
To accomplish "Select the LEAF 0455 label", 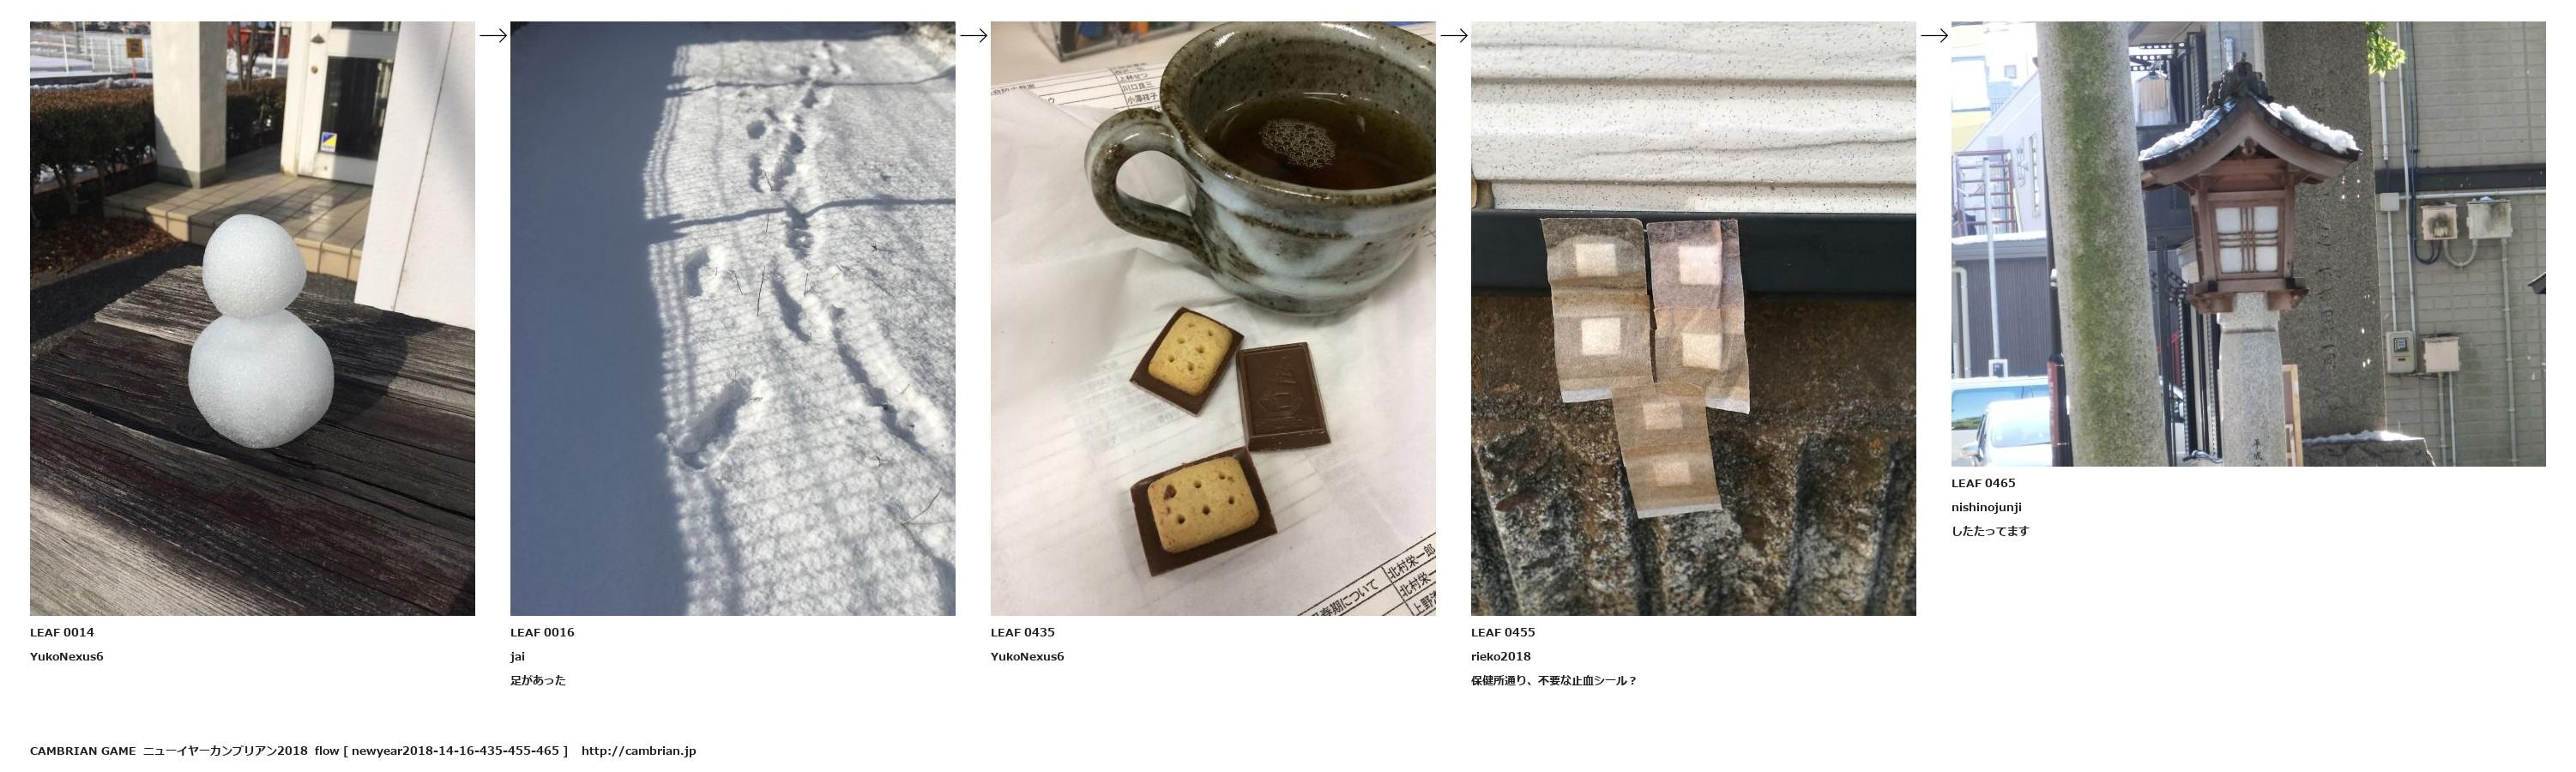I will (1502, 632).
